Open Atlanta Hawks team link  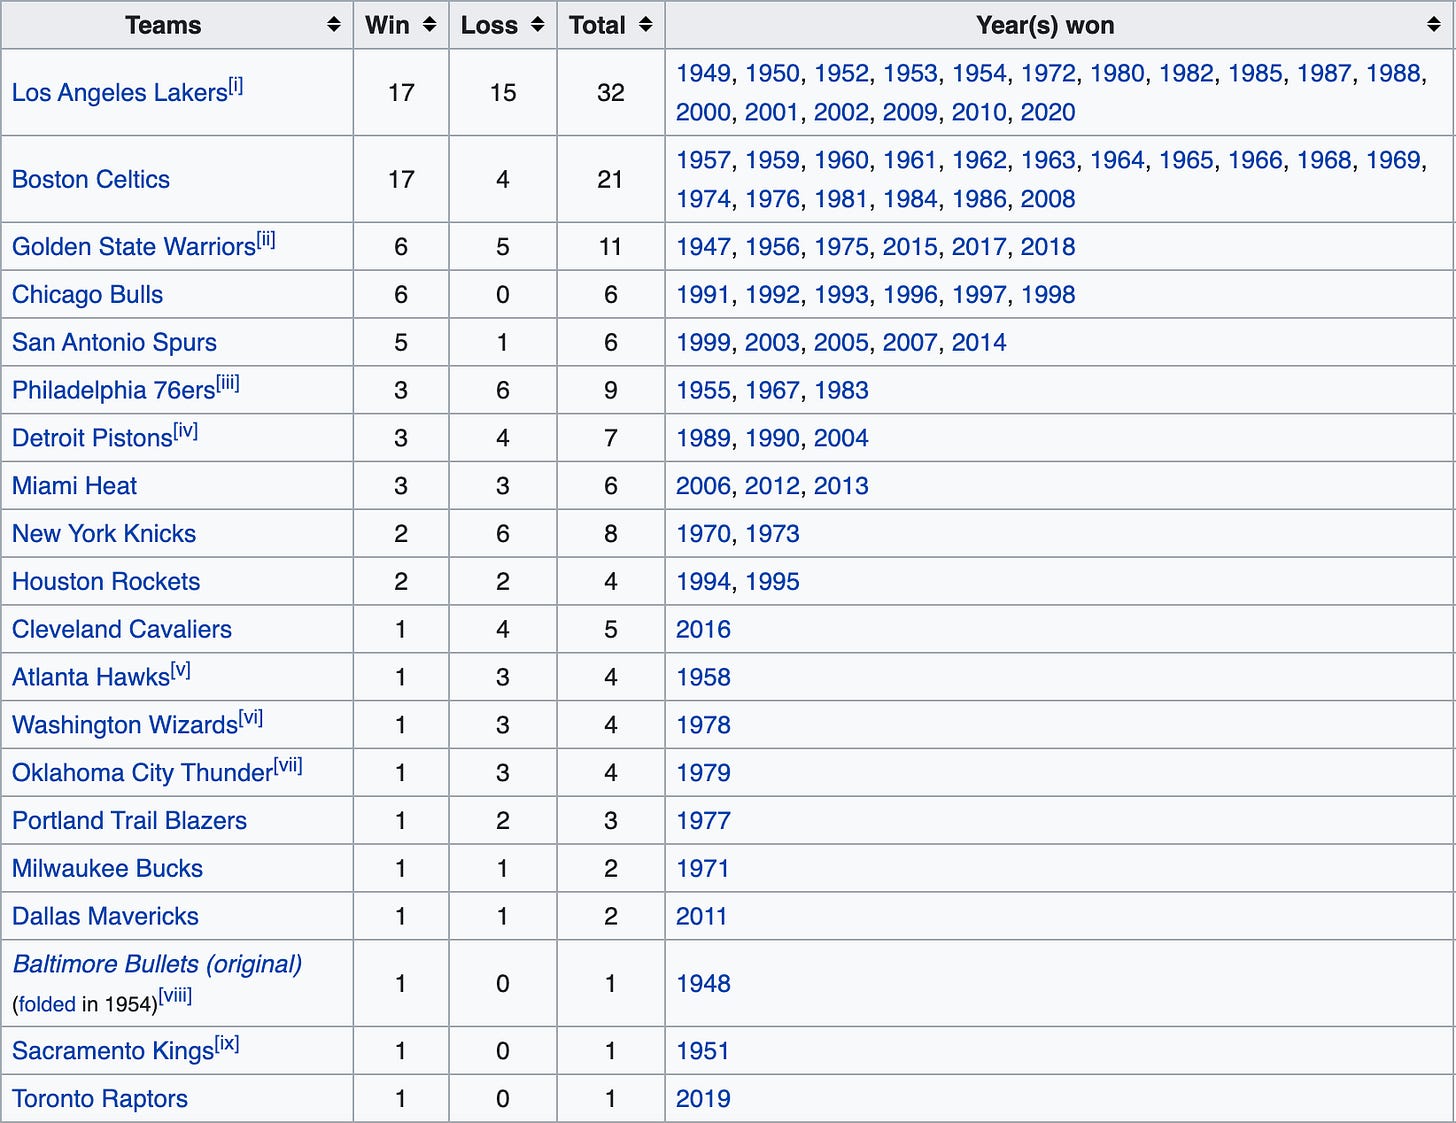(91, 678)
